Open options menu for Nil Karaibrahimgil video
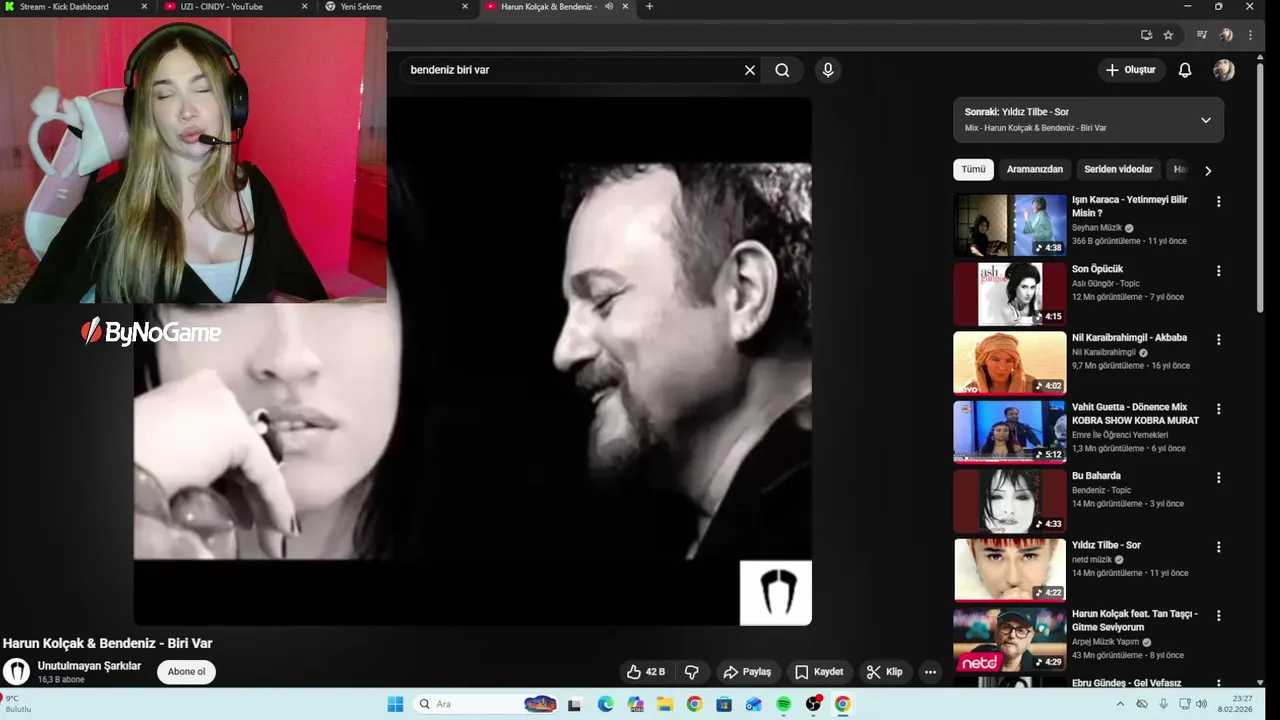 pyautogui.click(x=1218, y=340)
